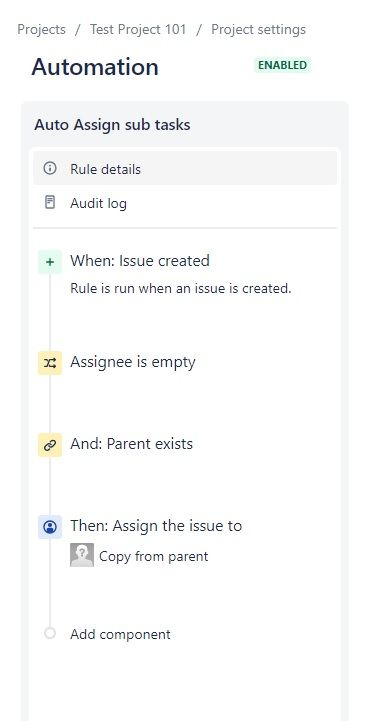This screenshot has height=721, width=376.
Task: Click the yellow shuffle condition icon
Action: (x=50, y=363)
